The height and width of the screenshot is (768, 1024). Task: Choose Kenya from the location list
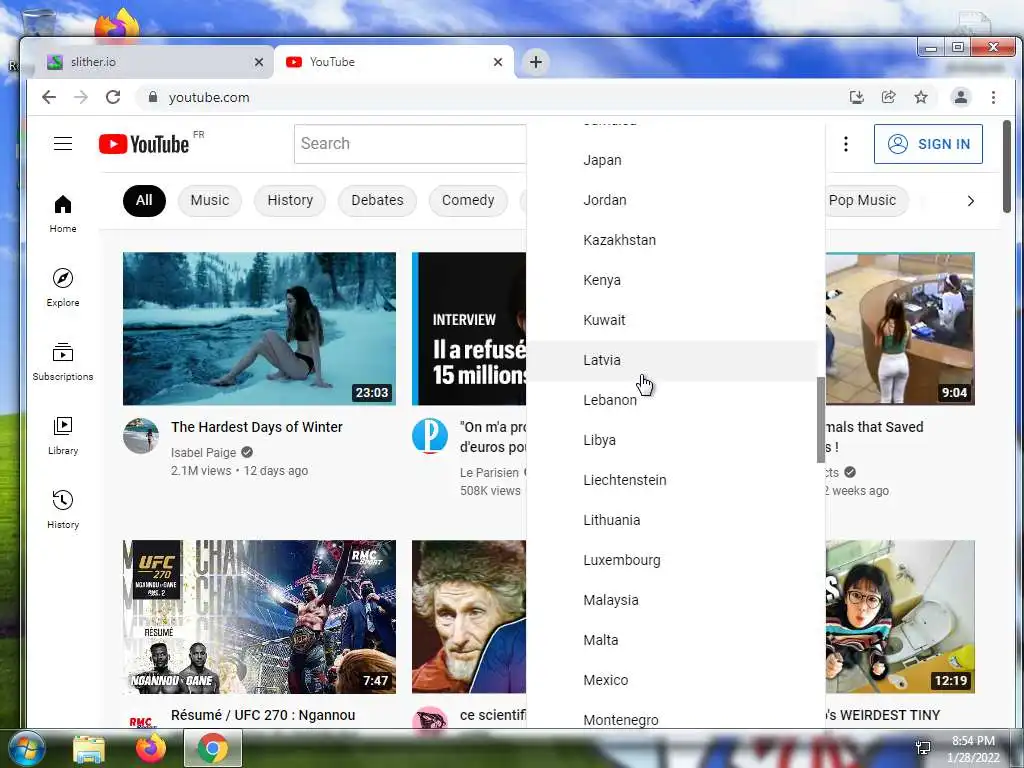pyautogui.click(x=671, y=280)
